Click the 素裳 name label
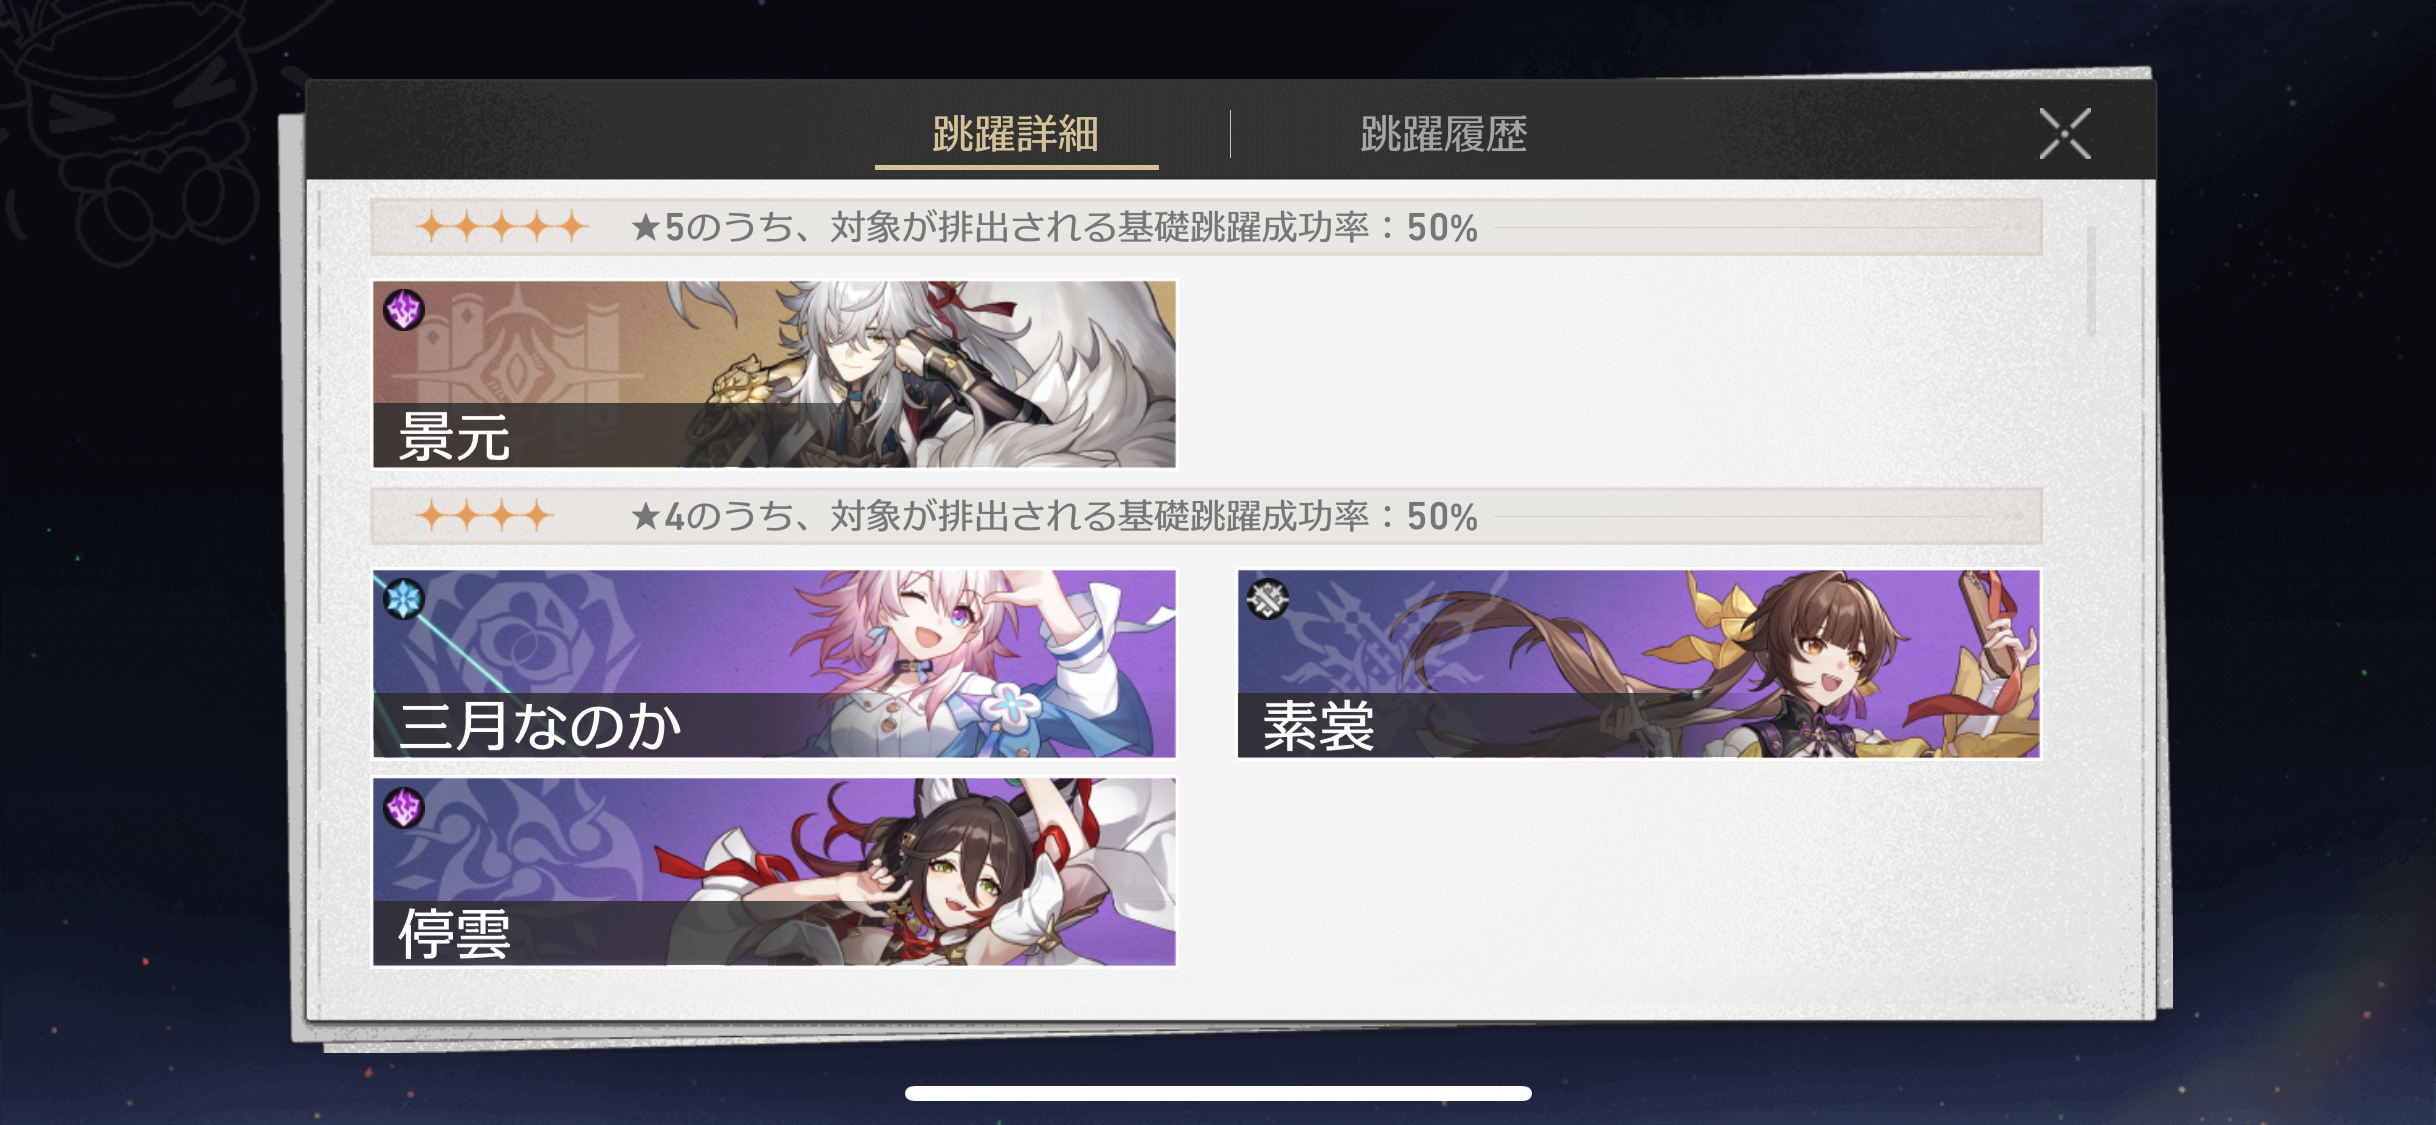Viewport: 2436px width, 1125px height. [1319, 726]
